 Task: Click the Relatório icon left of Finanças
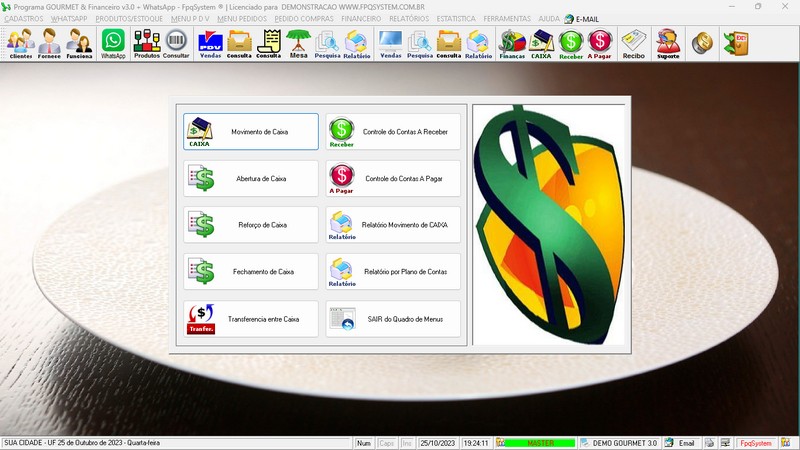point(479,44)
